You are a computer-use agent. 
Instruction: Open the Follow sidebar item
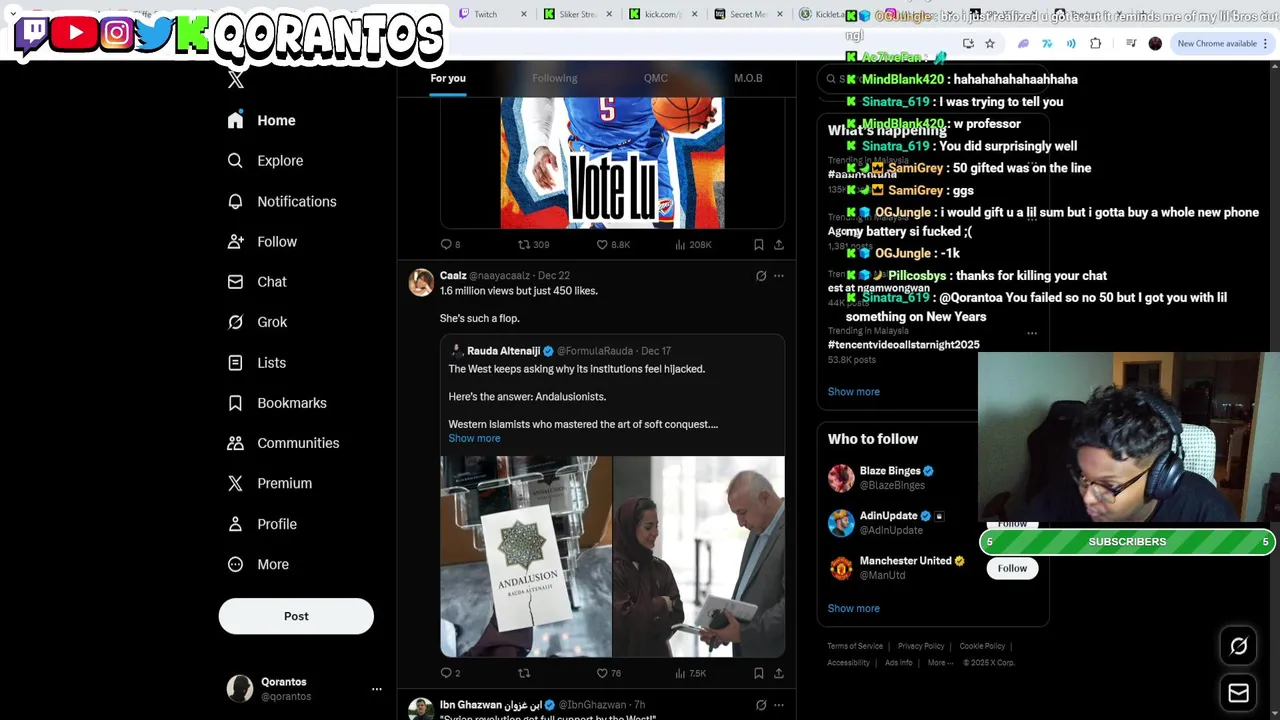pos(262,241)
